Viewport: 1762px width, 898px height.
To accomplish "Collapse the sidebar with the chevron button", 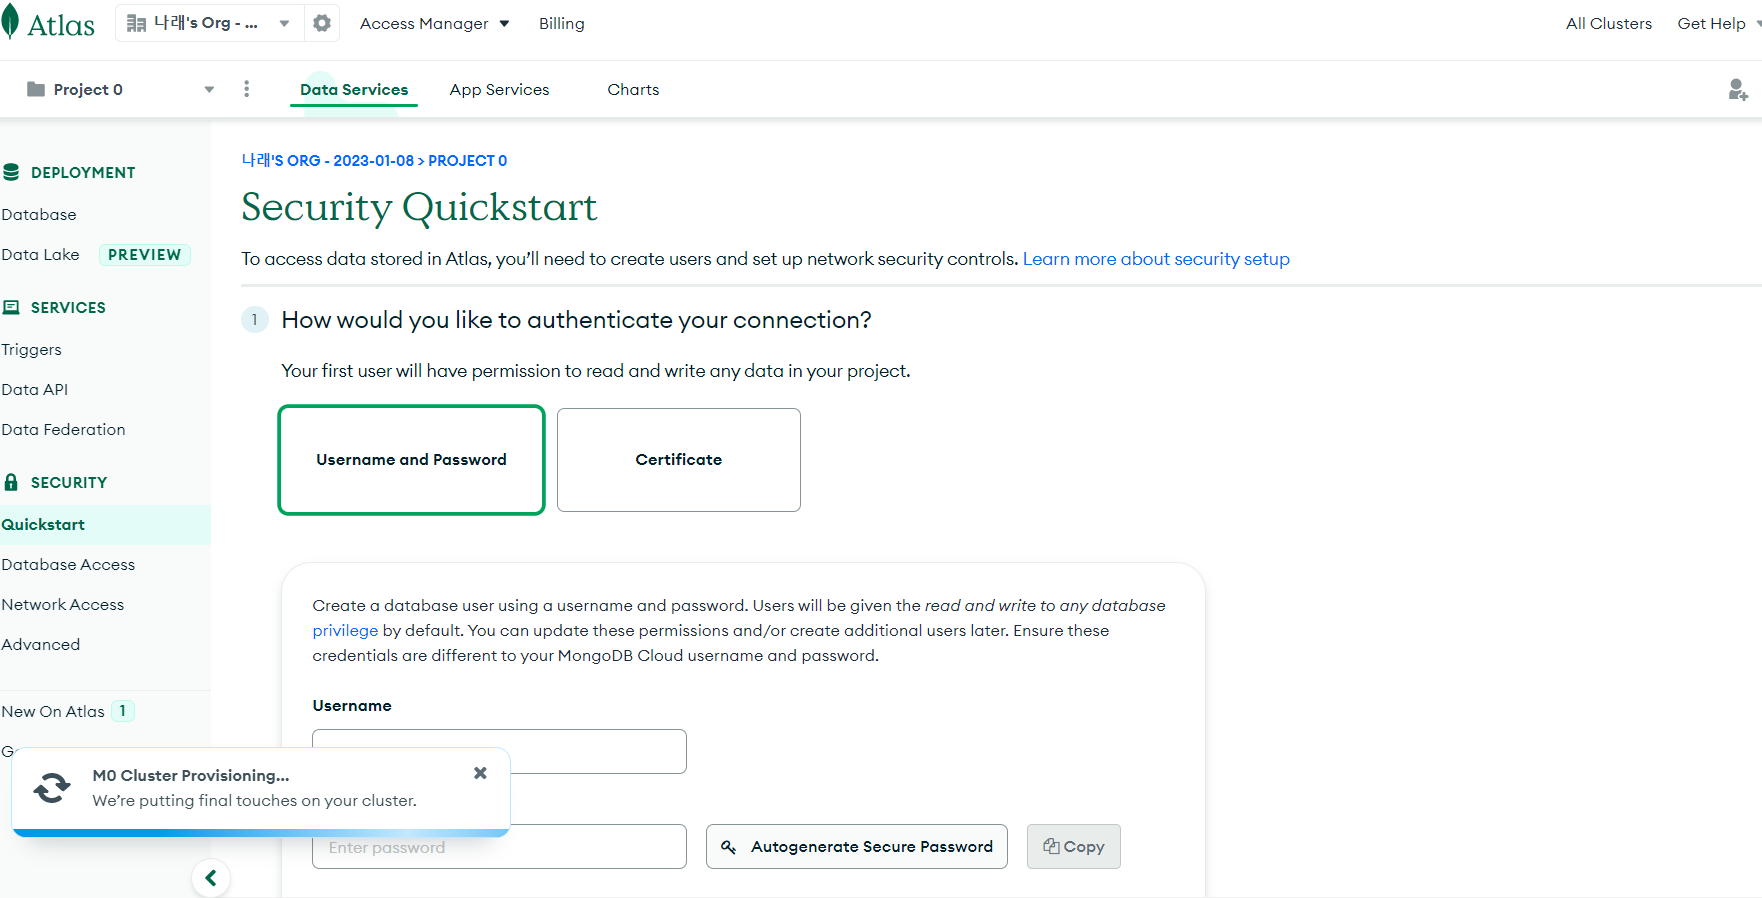I will point(211,878).
